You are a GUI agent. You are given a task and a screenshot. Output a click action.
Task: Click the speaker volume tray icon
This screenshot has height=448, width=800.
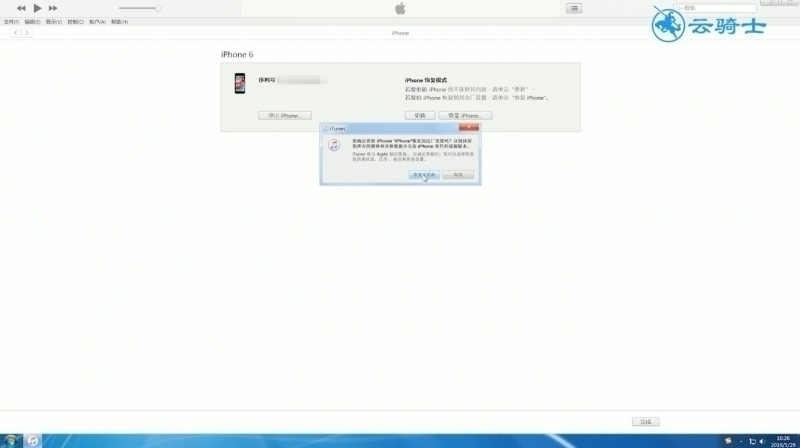762,442
